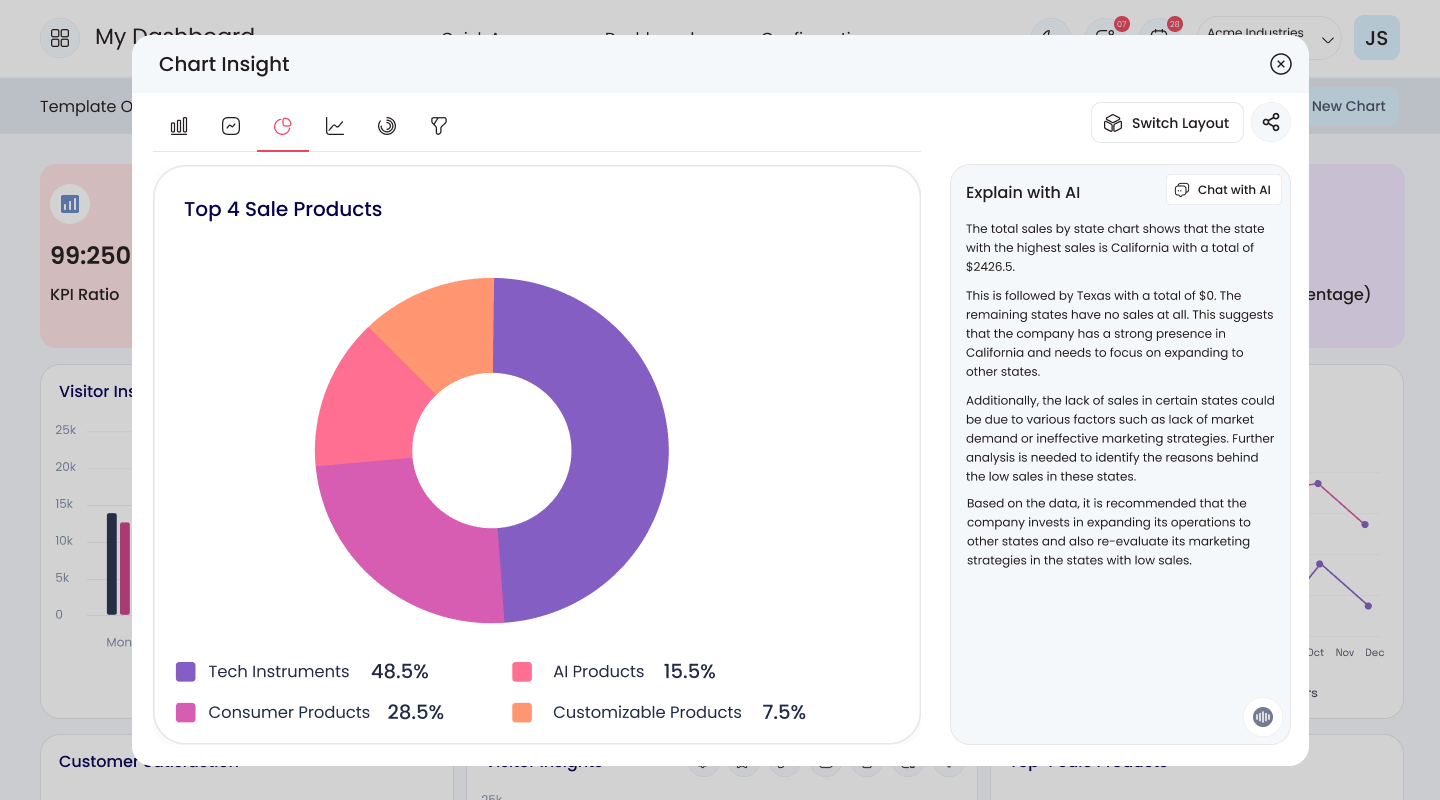This screenshot has width=1440, height=800.
Task: Switch to the bar chart view tab
Action: tap(179, 126)
